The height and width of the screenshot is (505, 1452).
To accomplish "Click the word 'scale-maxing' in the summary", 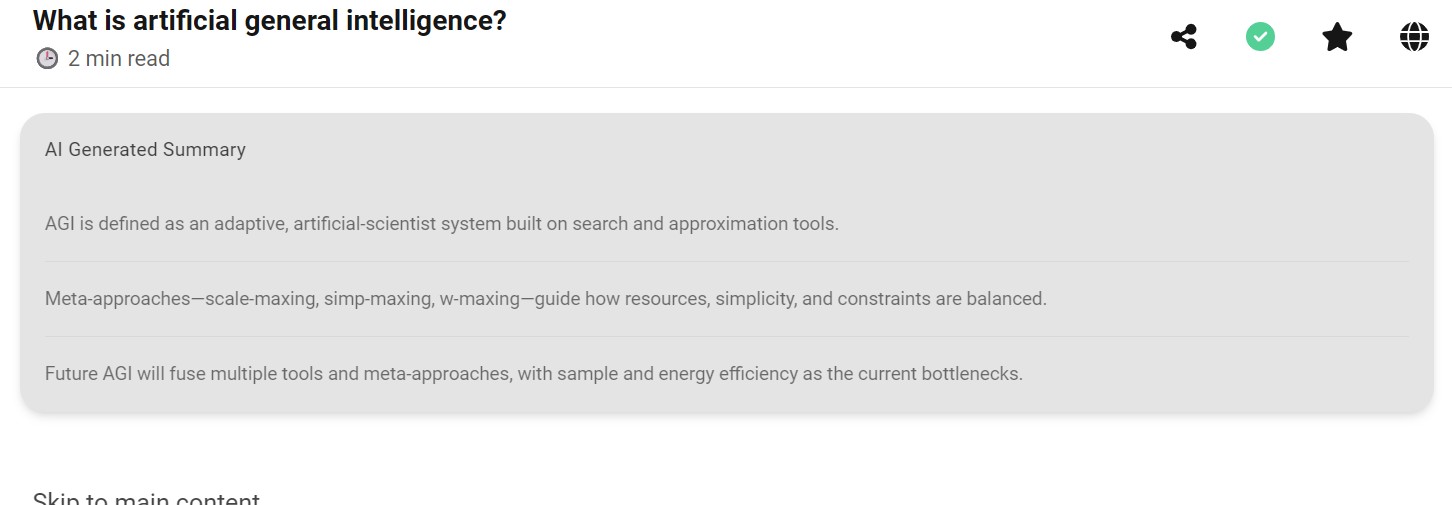I will click(259, 299).
